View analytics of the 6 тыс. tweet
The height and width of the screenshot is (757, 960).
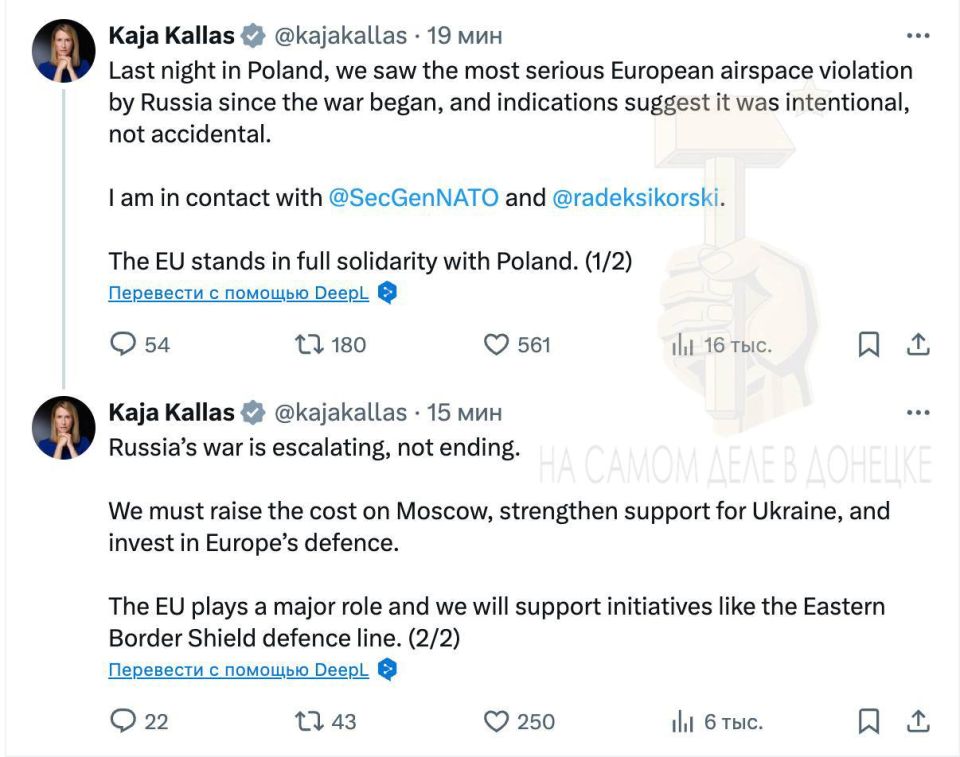point(683,721)
